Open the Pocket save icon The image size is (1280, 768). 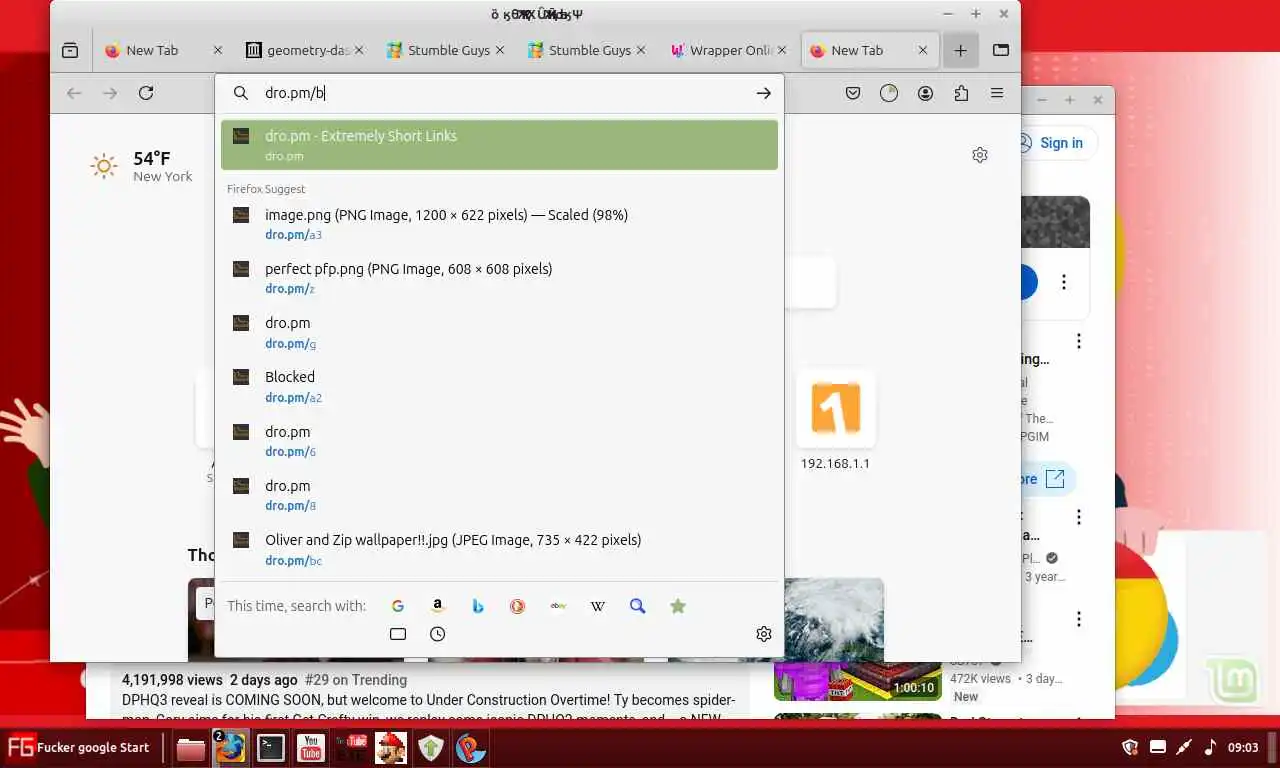(x=853, y=93)
